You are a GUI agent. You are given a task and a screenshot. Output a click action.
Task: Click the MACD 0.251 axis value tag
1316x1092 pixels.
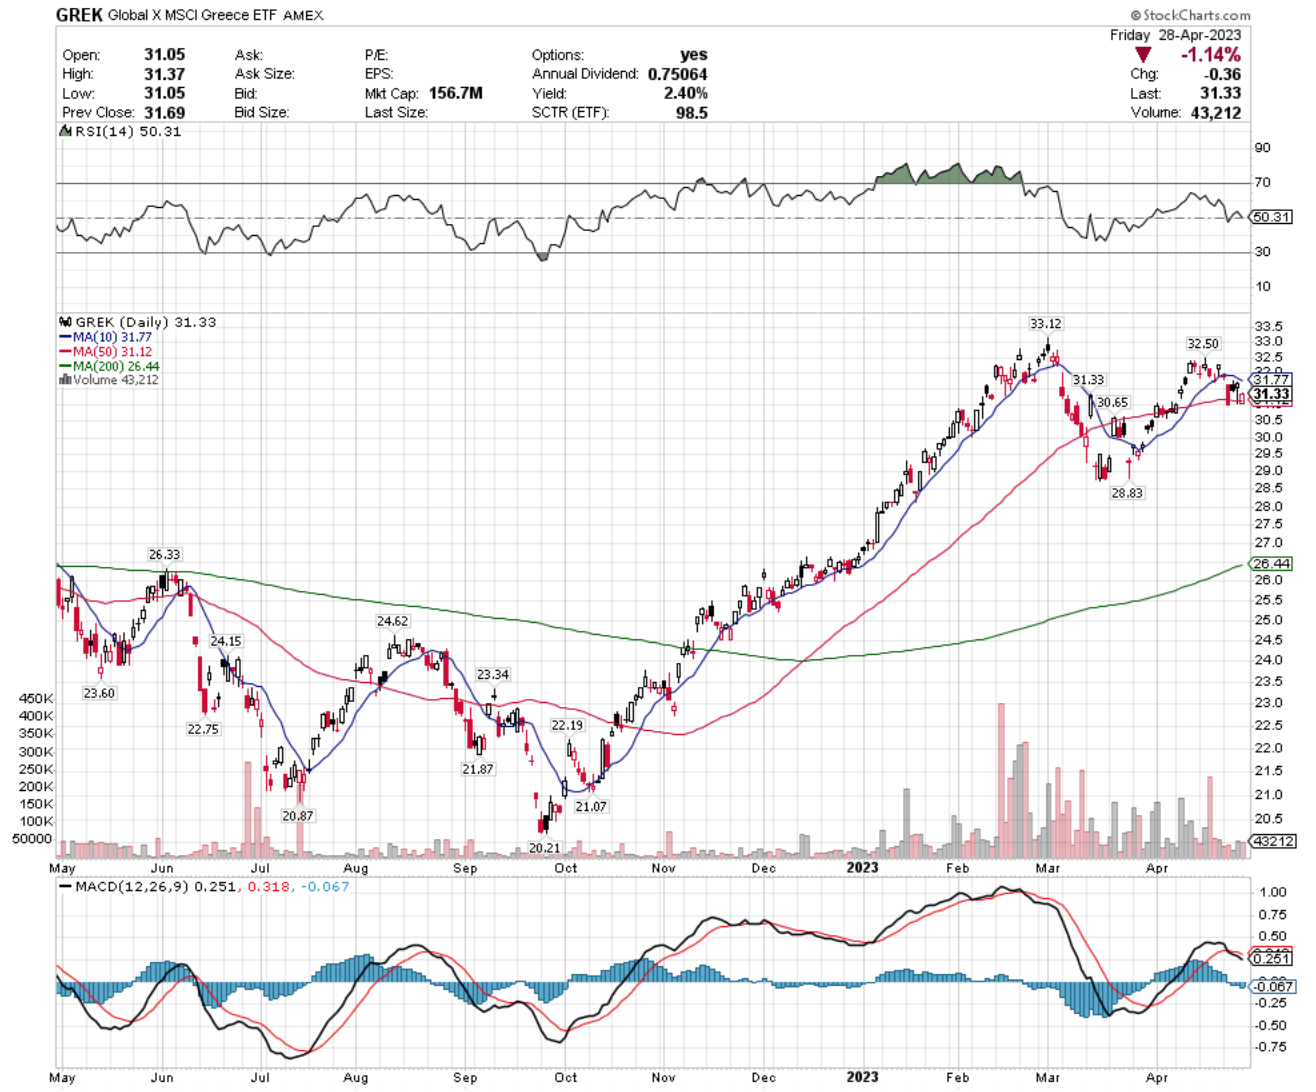coord(1271,959)
